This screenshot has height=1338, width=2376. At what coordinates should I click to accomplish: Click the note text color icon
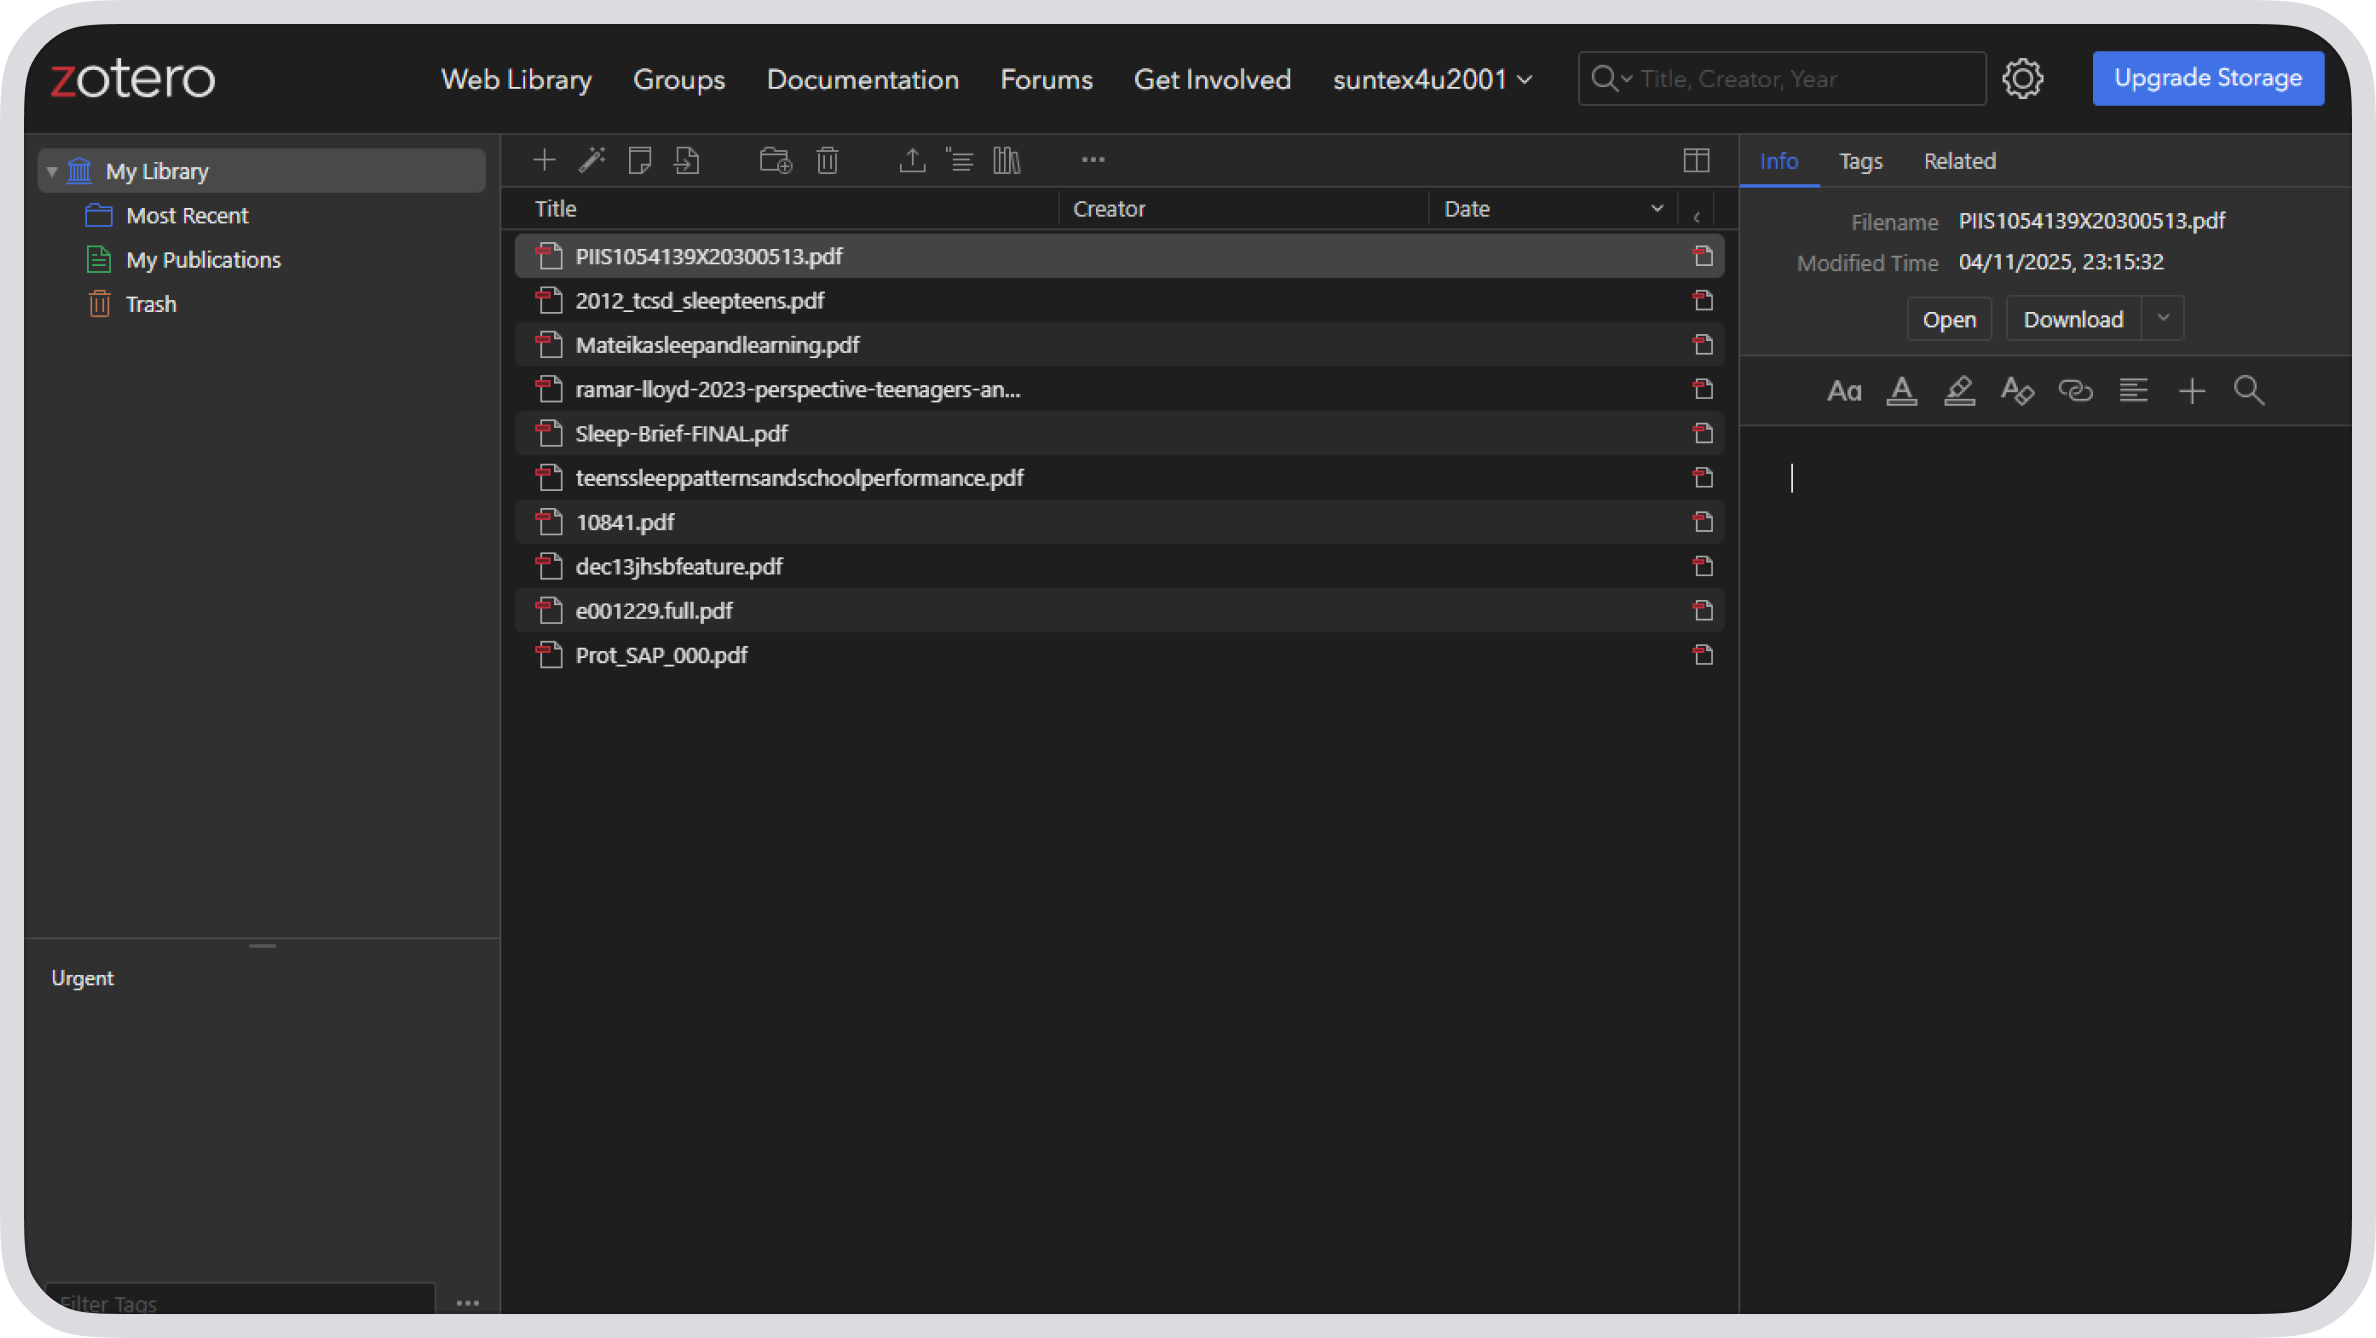pos(1901,390)
